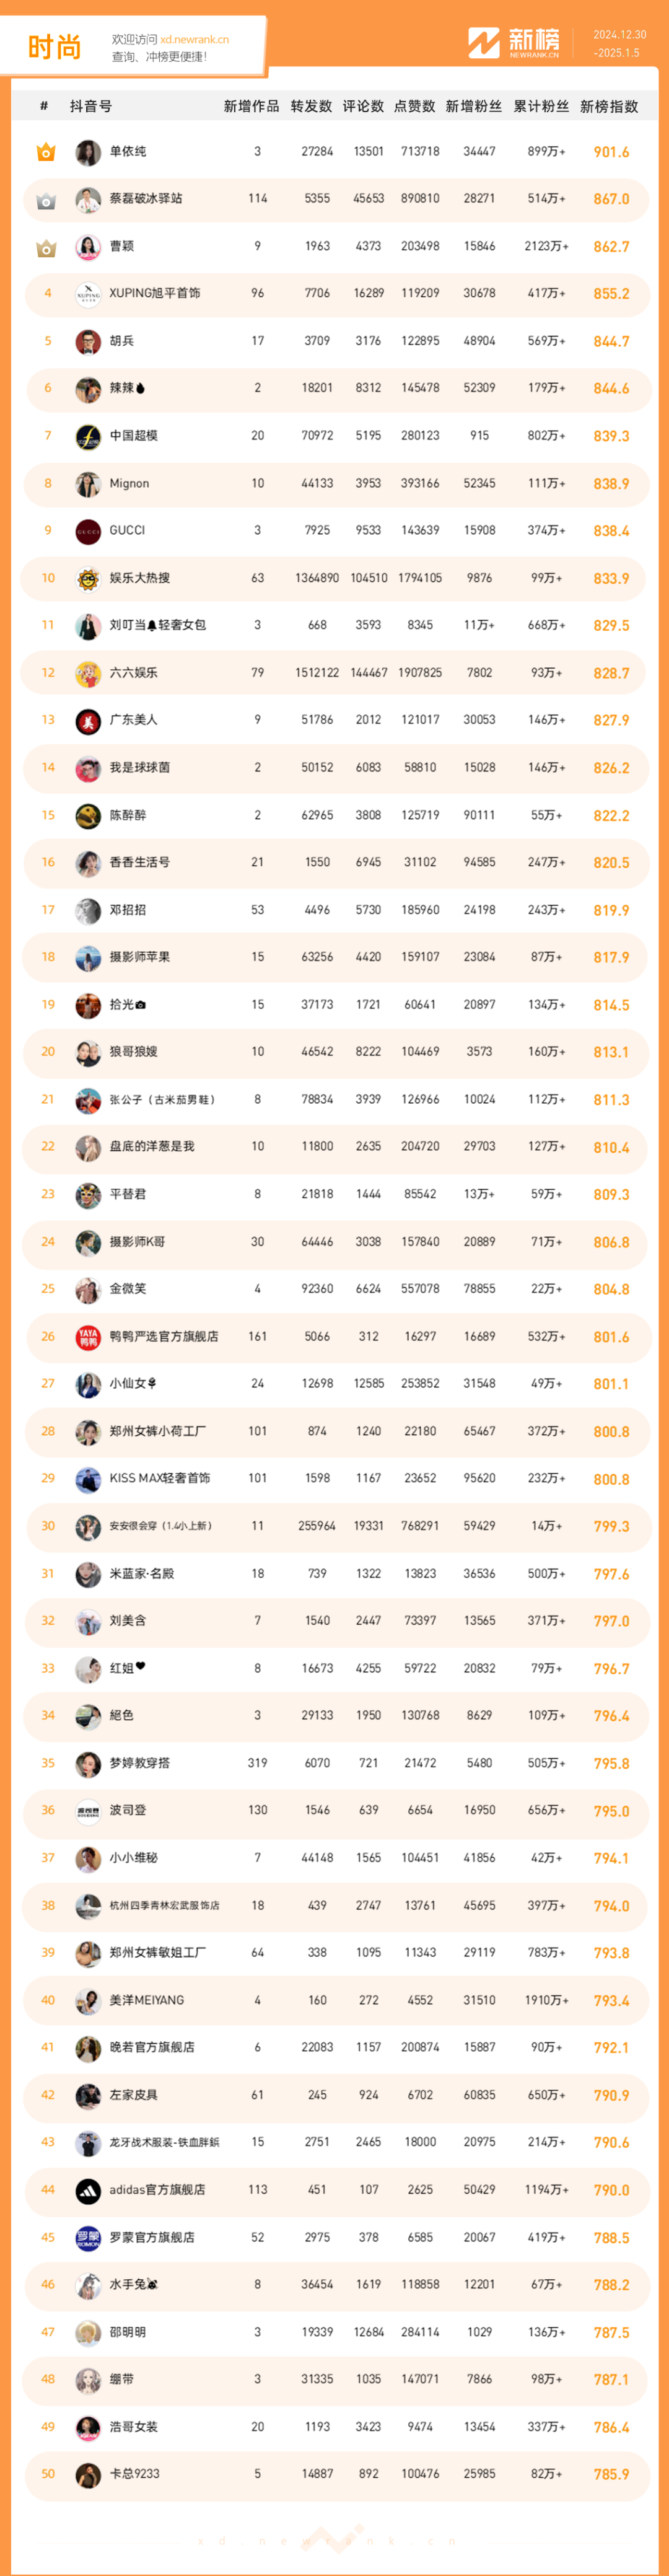Select the 中国超模 row avatar
This screenshot has height=2576, width=669.
(88, 436)
